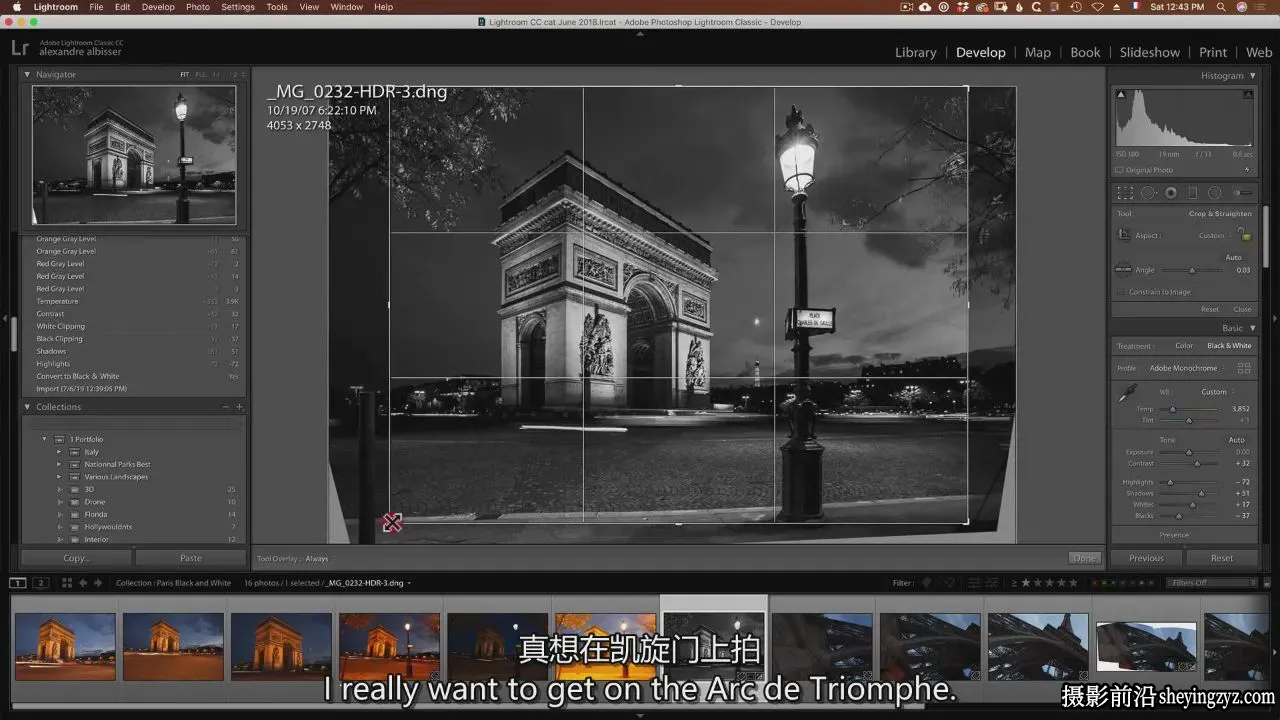Select the Red Eye Correction tool
The image size is (1280, 720).
[1171, 193]
